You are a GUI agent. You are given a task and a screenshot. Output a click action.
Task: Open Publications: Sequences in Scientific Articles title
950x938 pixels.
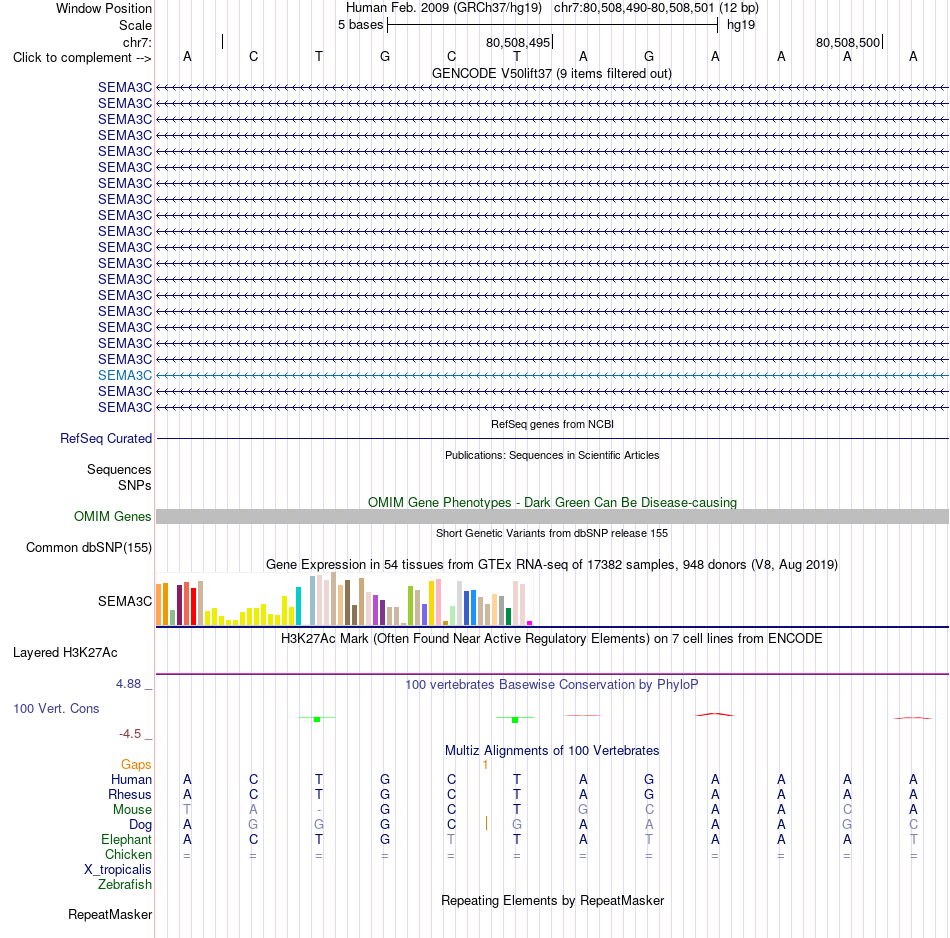552,455
